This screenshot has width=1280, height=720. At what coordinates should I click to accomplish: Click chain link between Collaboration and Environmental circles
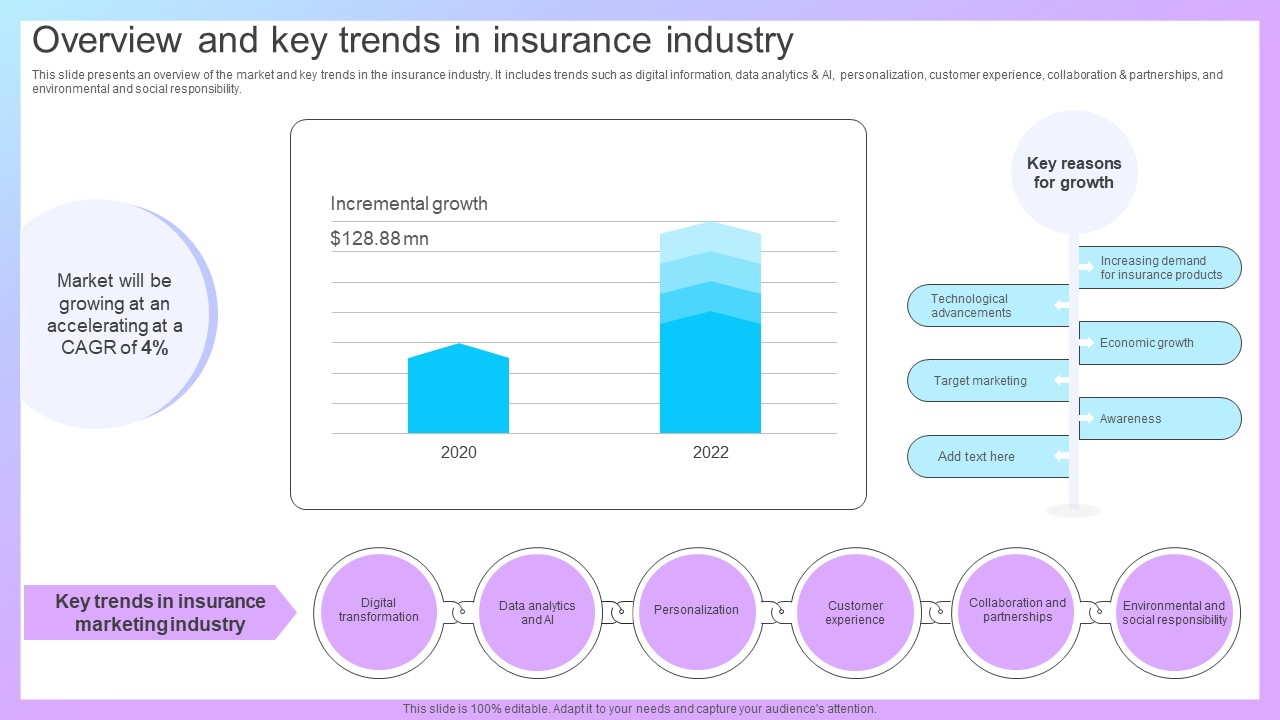pos(1096,612)
